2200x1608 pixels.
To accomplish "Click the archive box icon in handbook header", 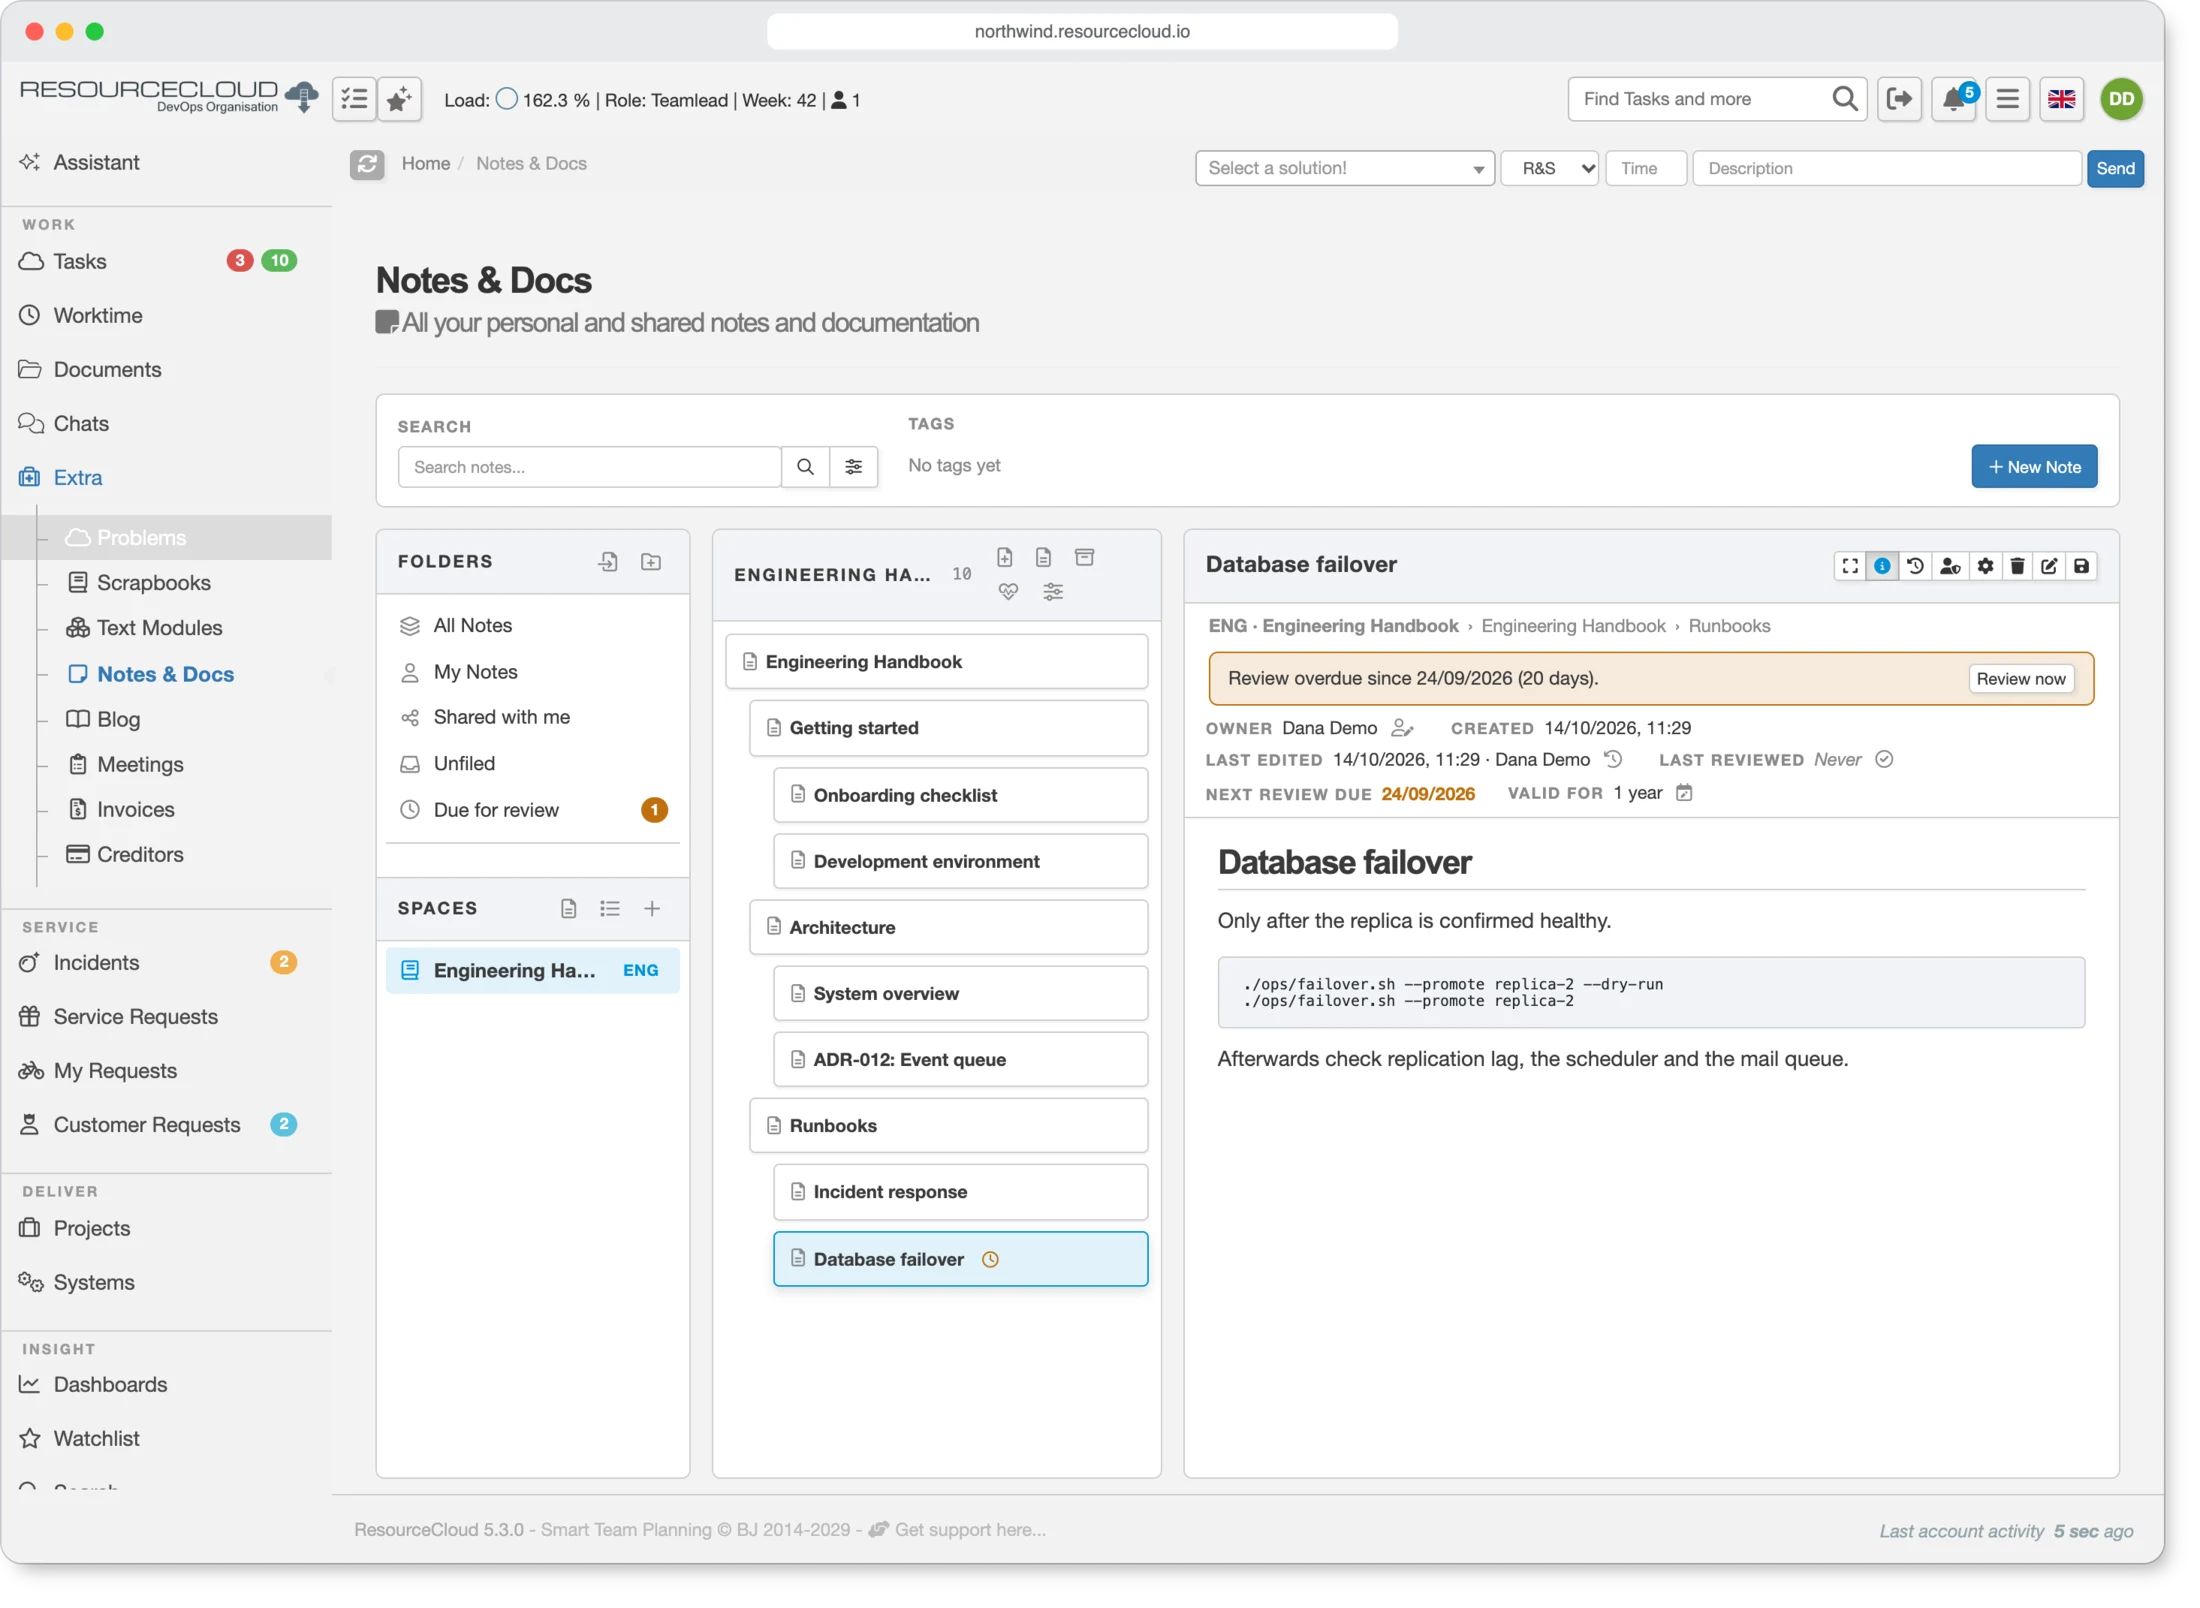I will pyautogui.click(x=1084, y=557).
